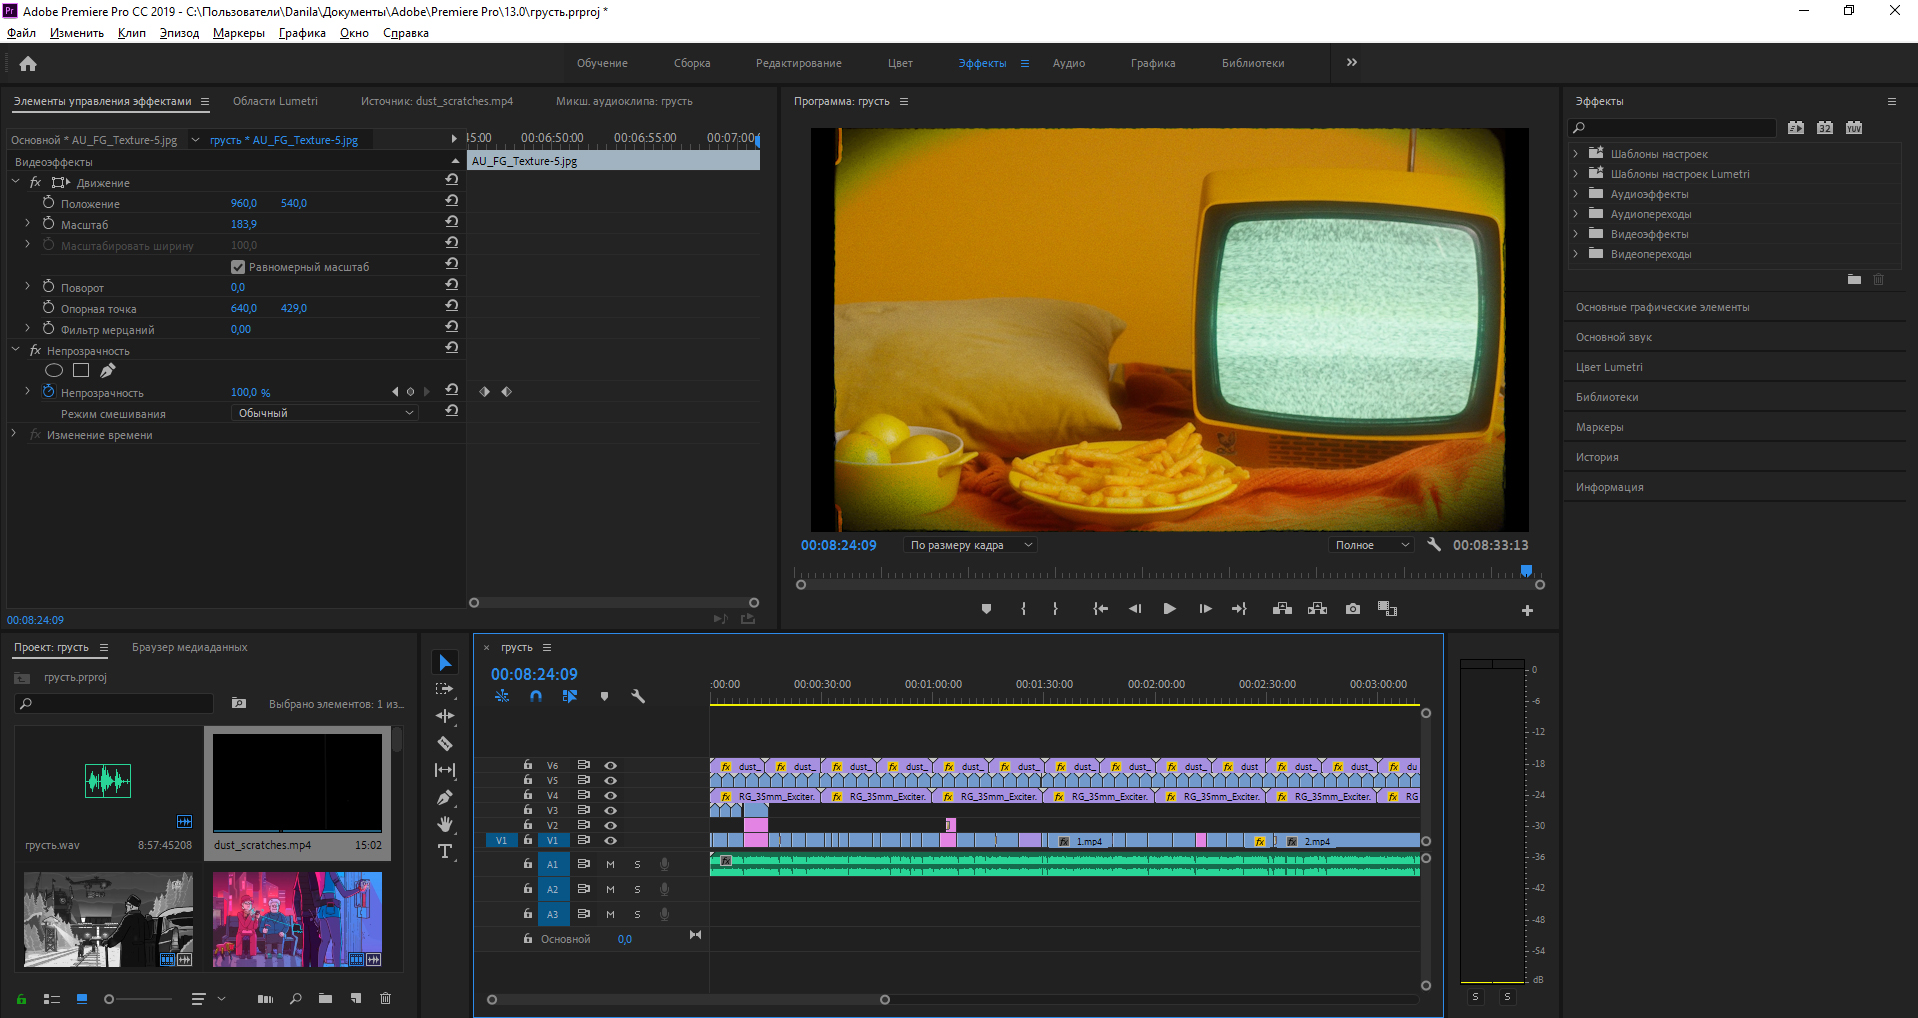Step back one frame in program monitor

[x=1135, y=609]
